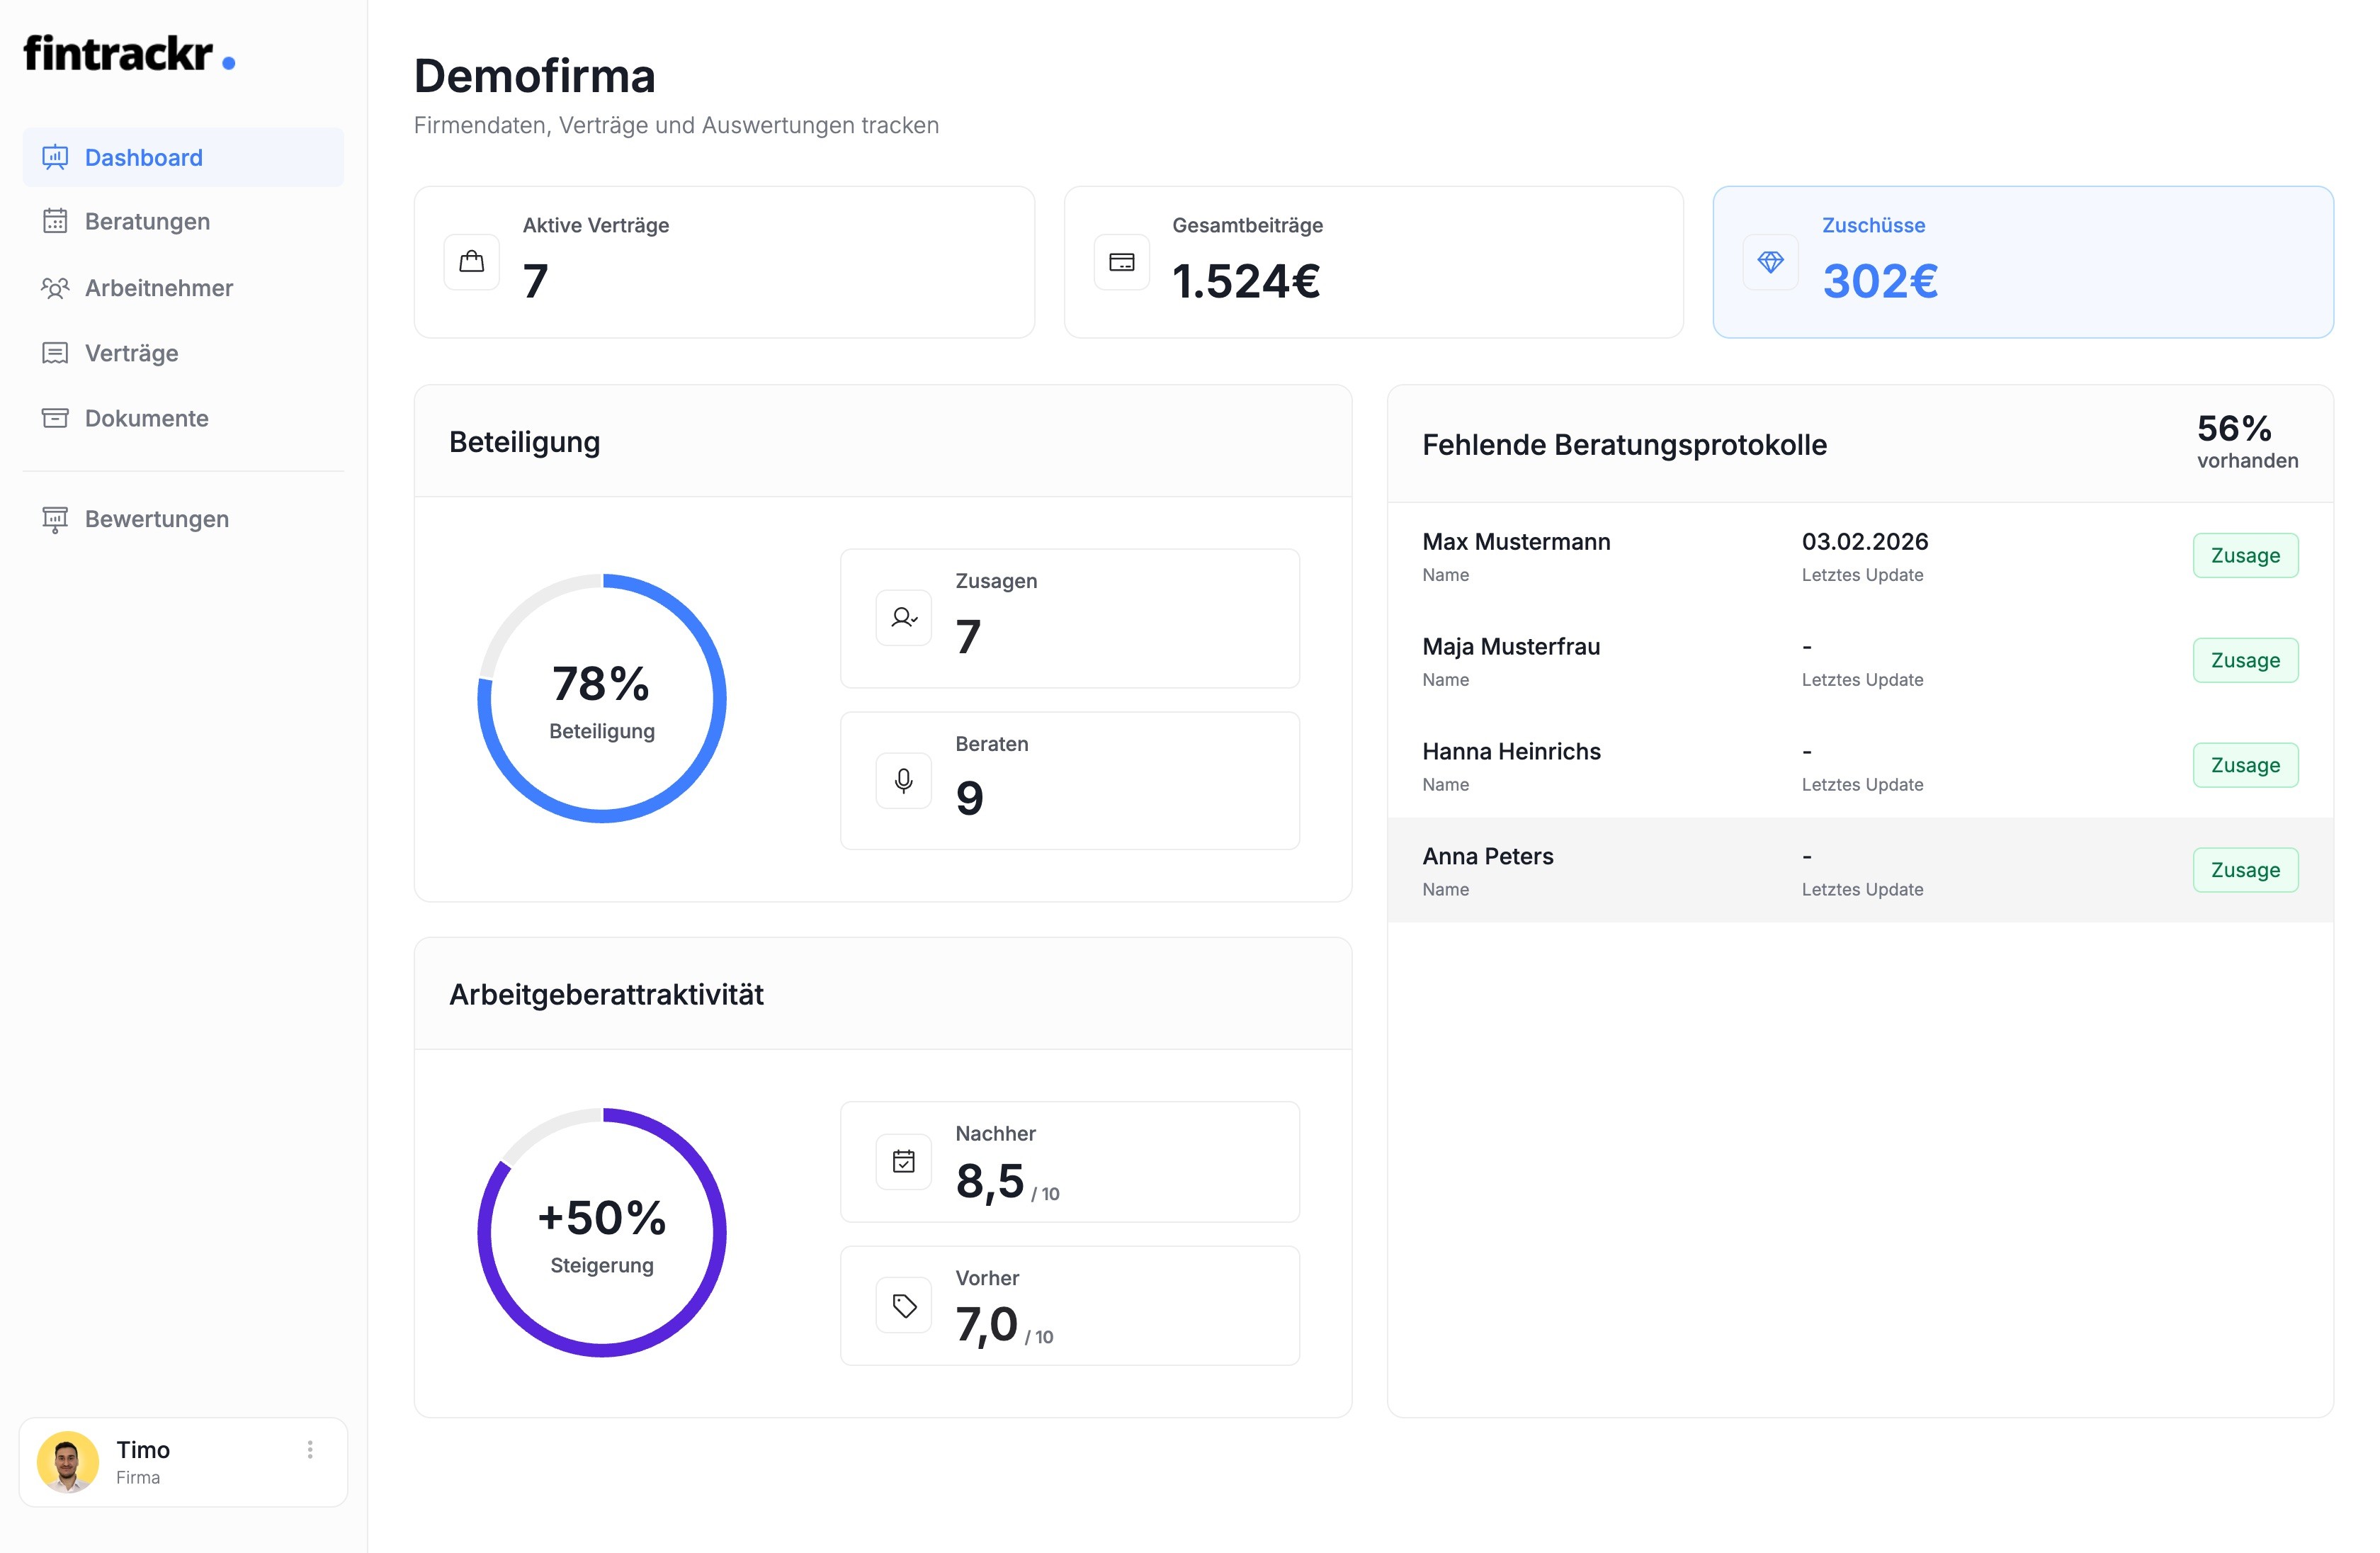The width and height of the screenshot is (2380, 1553).
Task: Click the archive icon next to Dokumente
Action: (x=55, y=418)
